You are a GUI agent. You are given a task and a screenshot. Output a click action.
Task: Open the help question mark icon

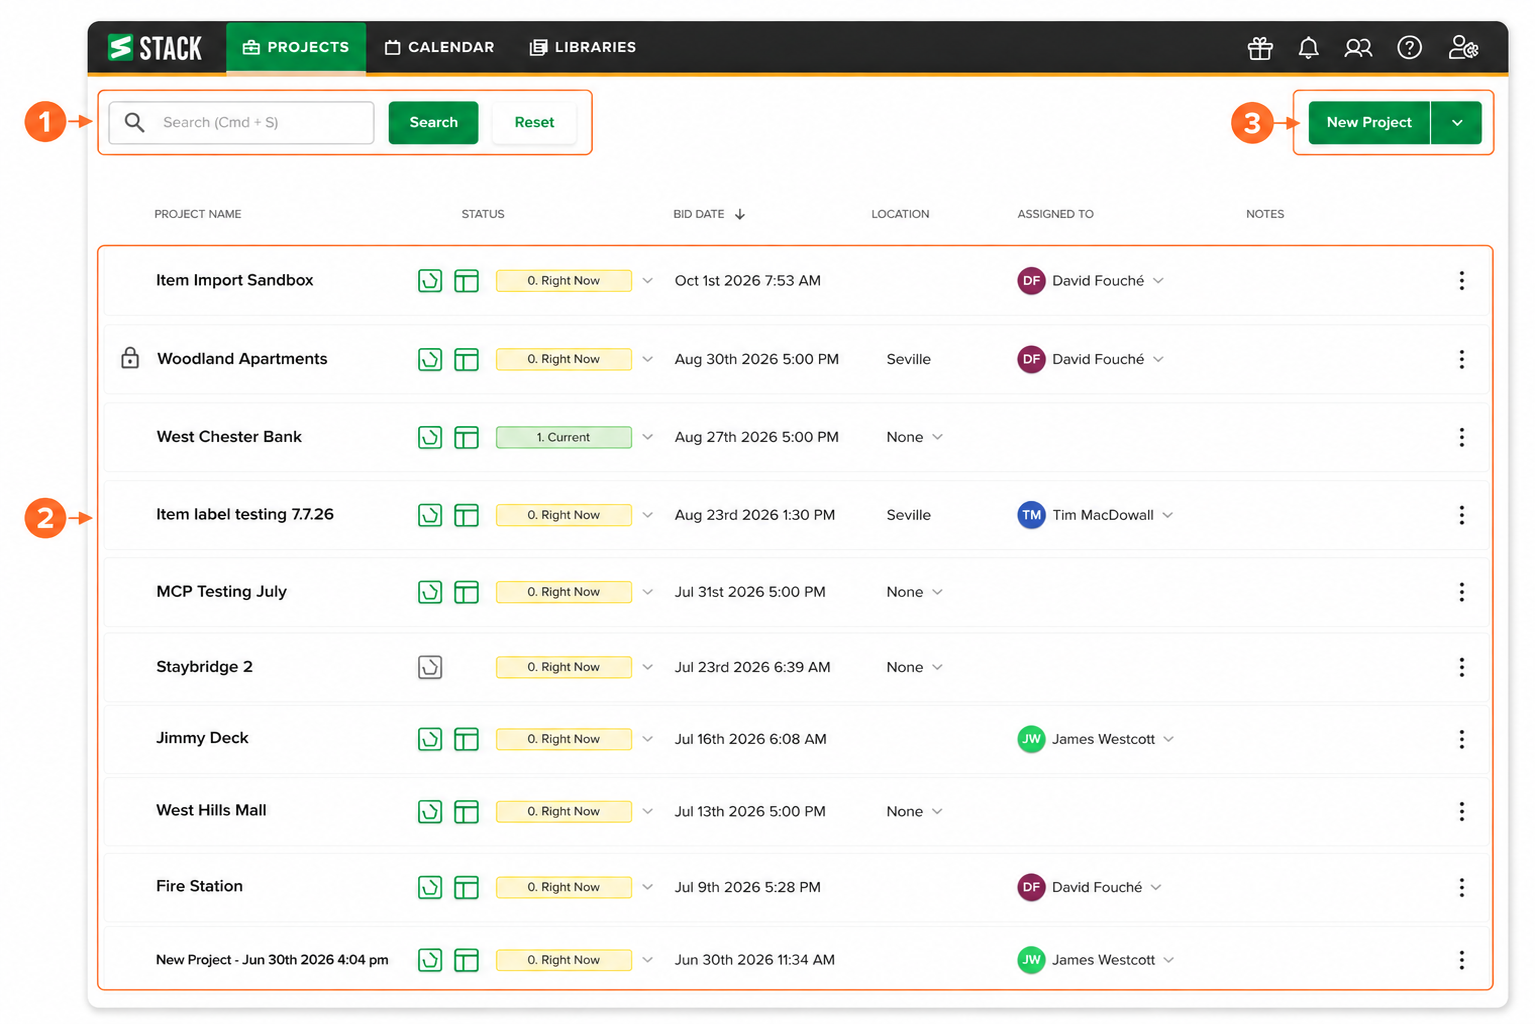[x=1409, y=47]
